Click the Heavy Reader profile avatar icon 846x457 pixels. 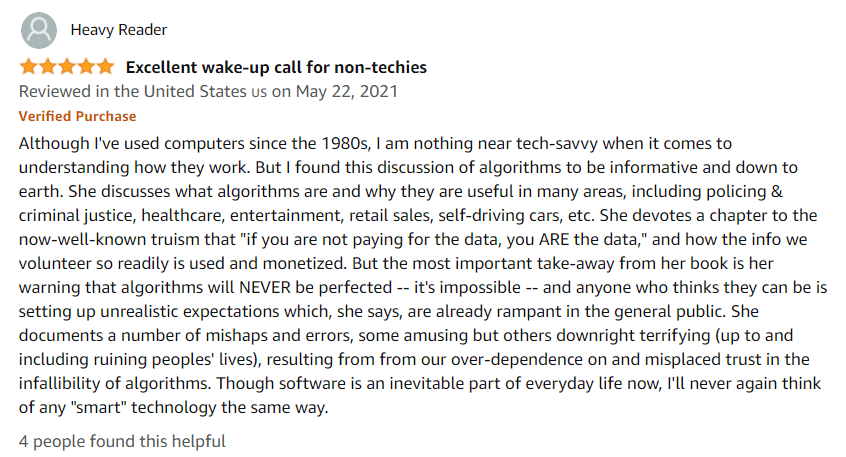pos(39,30)
